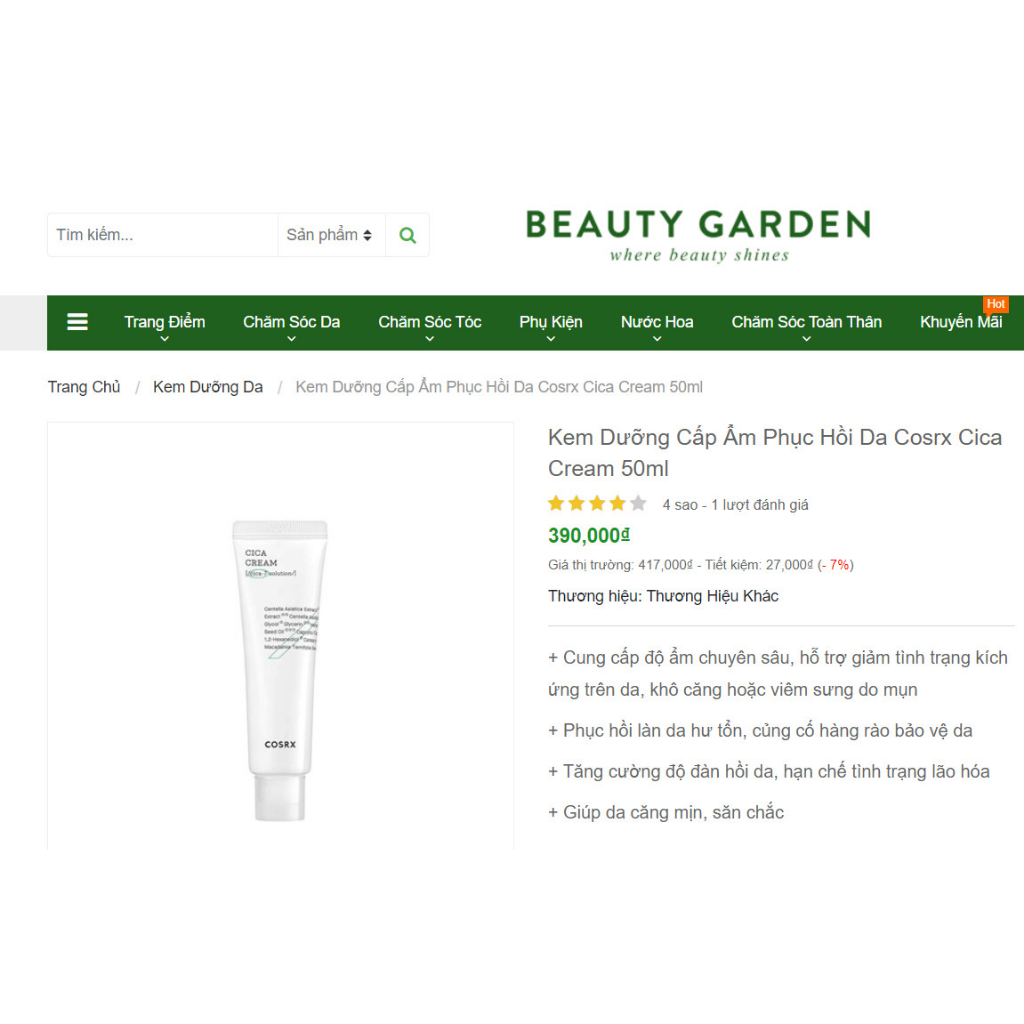This screenshot has width=1024, height=1024.
Task: Go to Khuyến Mãi promotions
Action: pos(961,322)
